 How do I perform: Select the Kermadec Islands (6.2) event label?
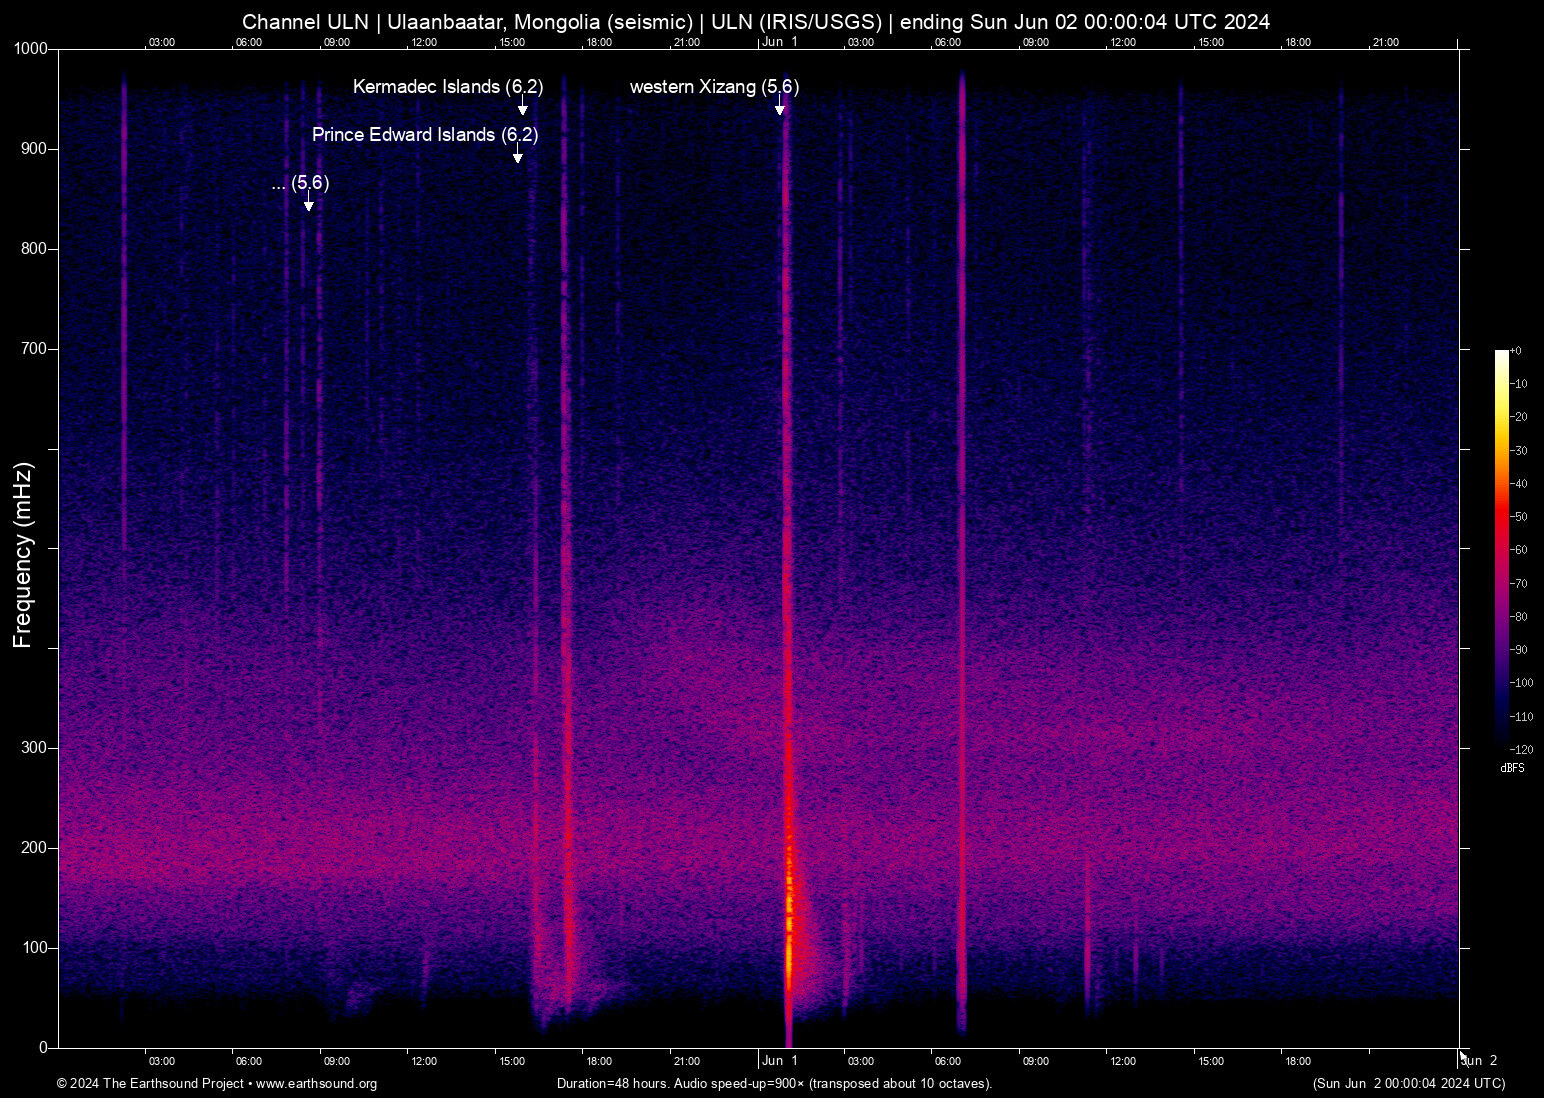pos(448,87)
